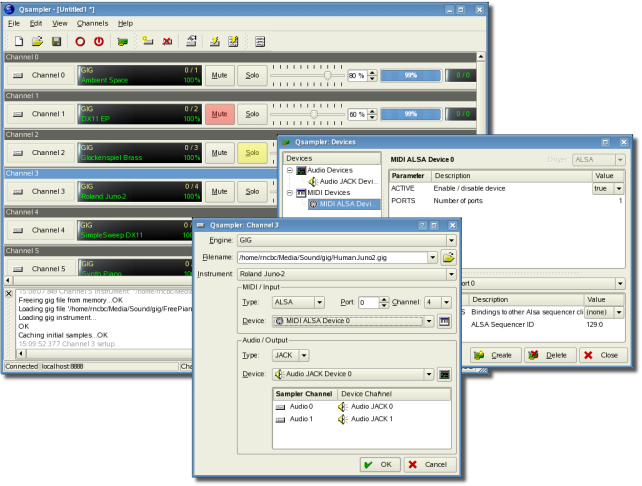Open MIDI device setup icon beside MIDI ALSA Device 0
Screen dimensions: 642x486
(443, 320)
